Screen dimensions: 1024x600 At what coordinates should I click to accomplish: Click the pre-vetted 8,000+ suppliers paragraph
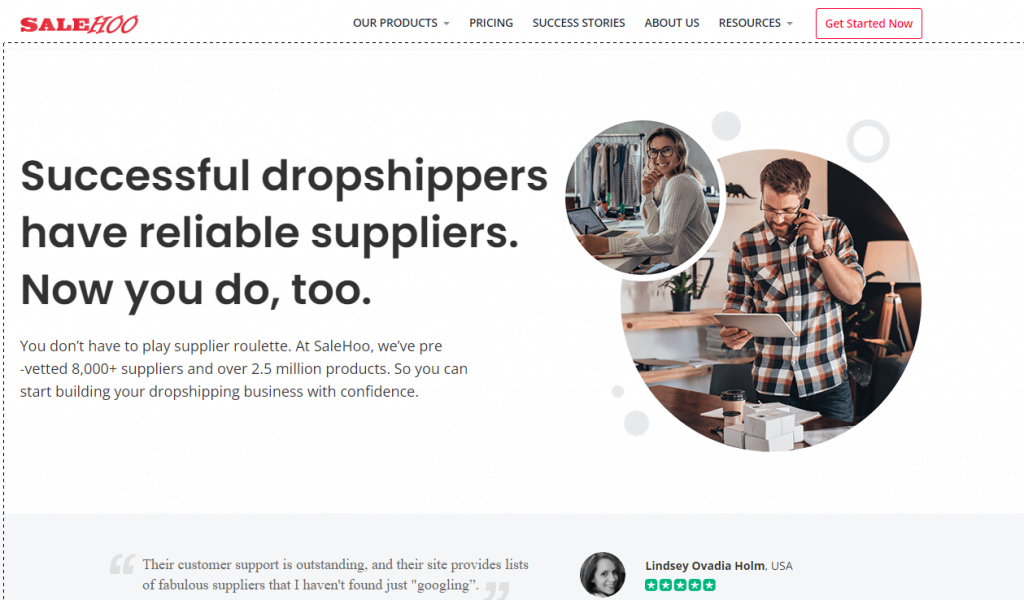tap(244, 369)
